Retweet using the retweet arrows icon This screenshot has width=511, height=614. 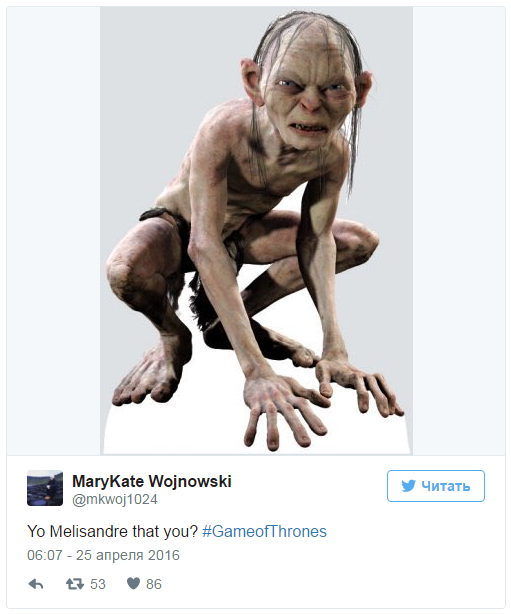[74, 584]
